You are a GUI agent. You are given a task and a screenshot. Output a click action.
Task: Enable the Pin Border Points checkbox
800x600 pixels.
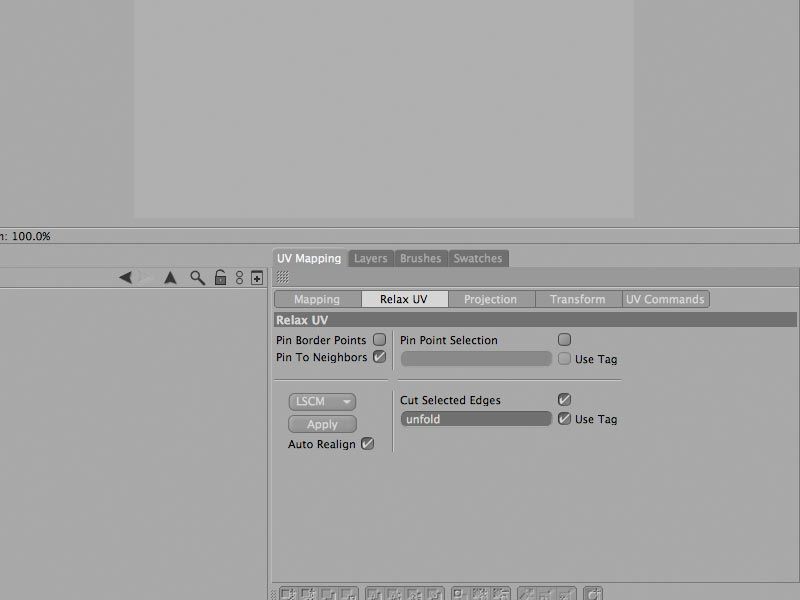[379, 340]
